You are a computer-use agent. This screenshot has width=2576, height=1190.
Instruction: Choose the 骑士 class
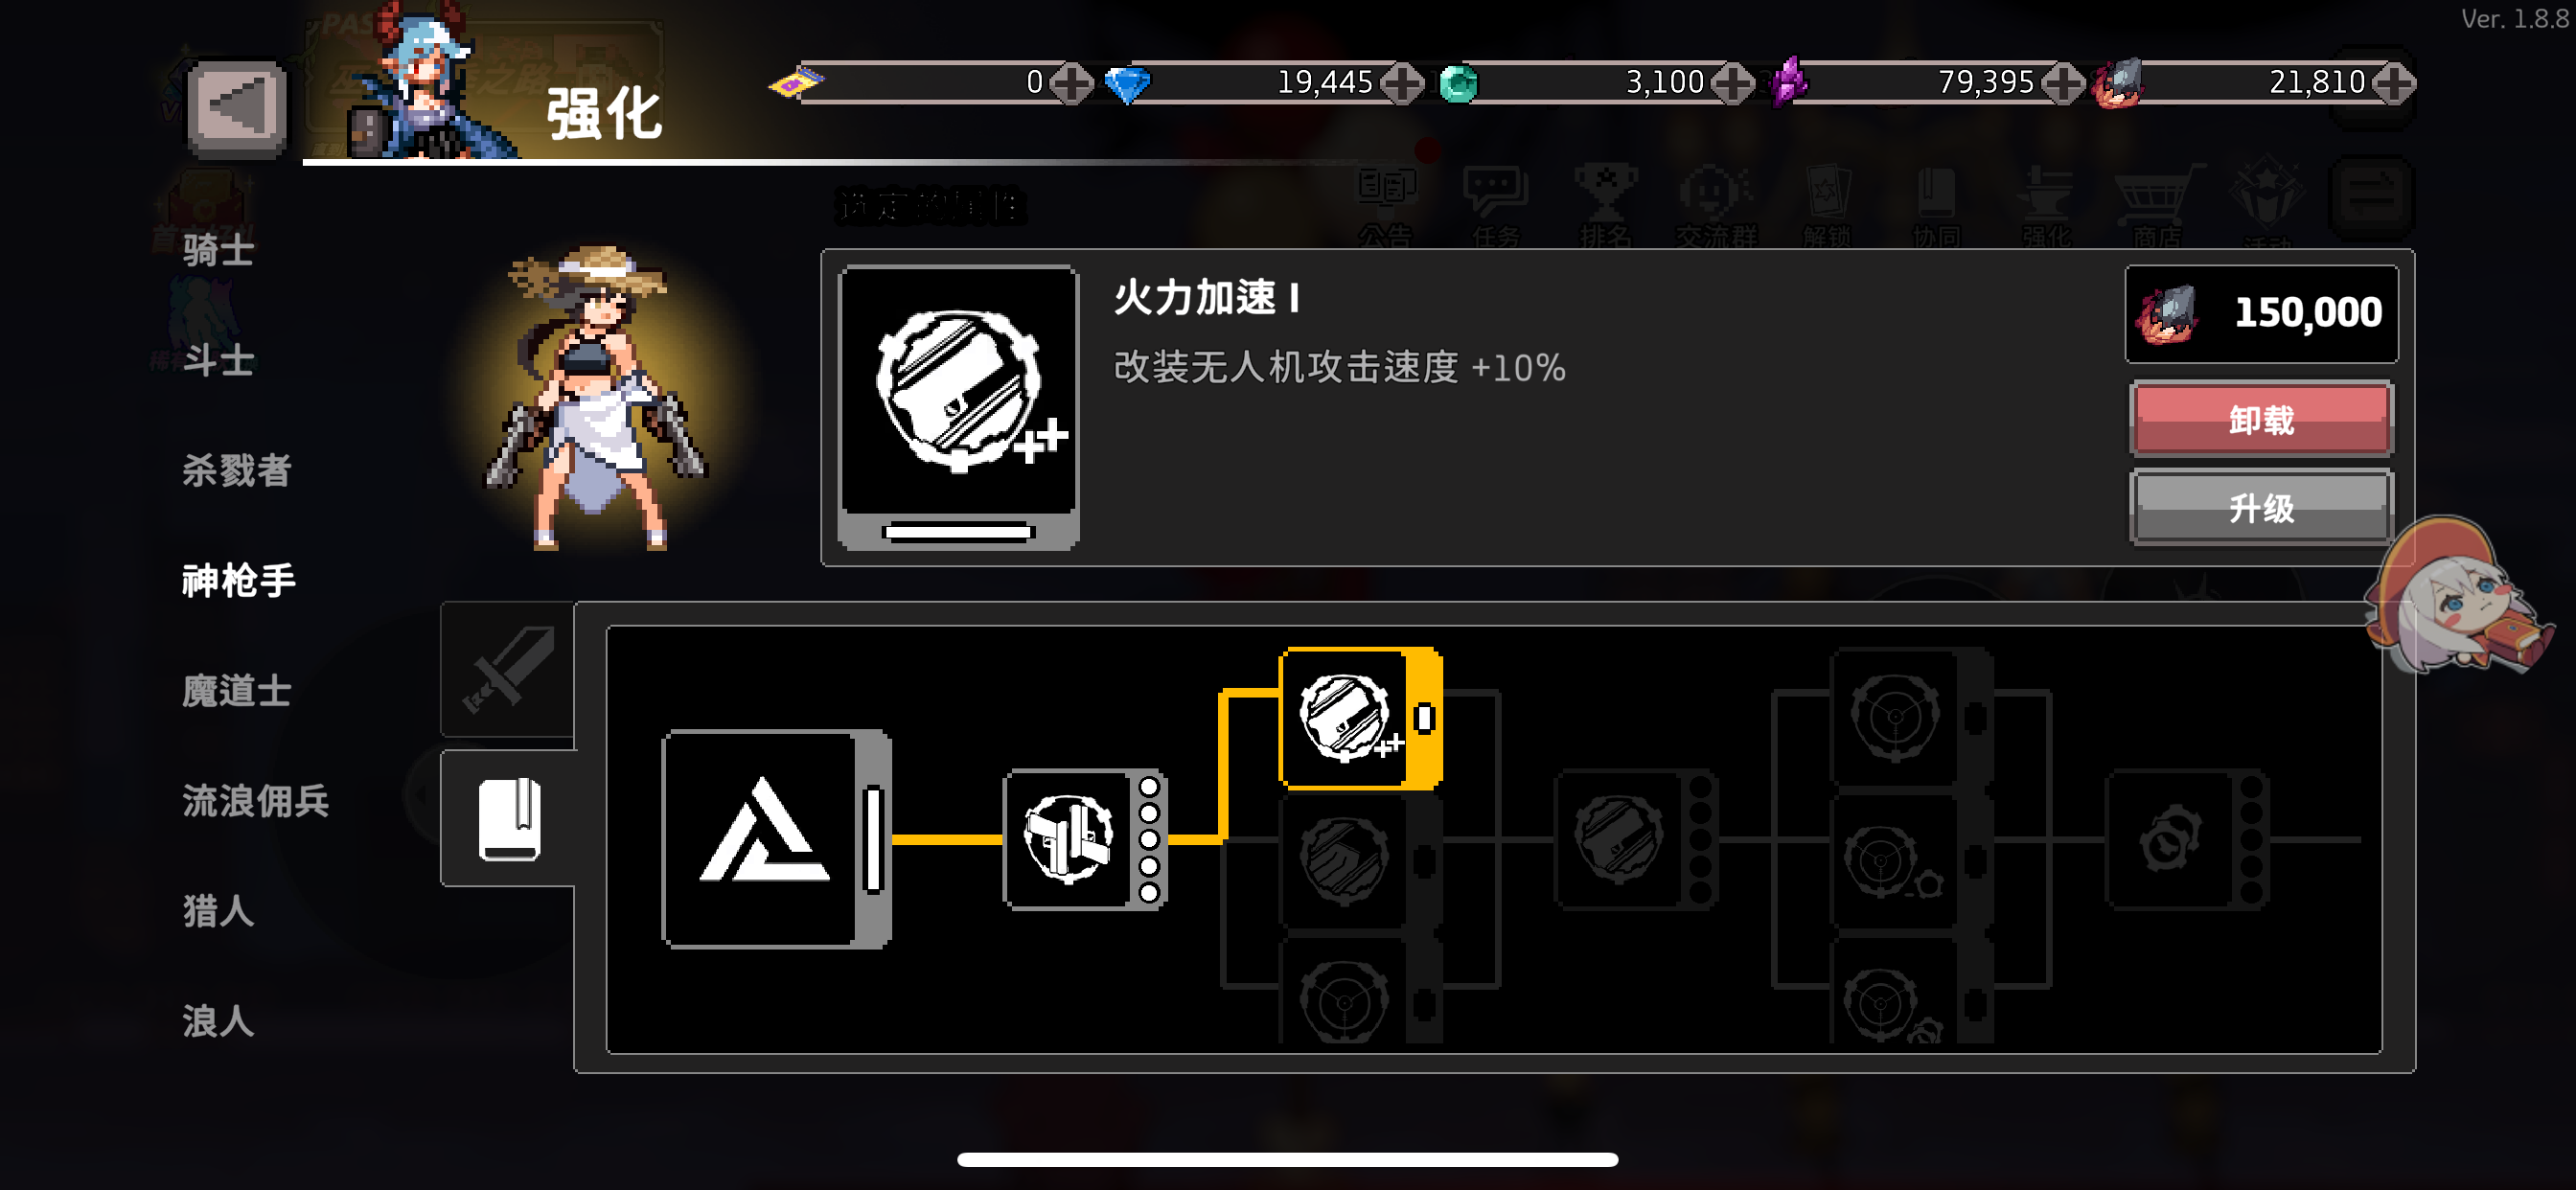coord(218,250)
